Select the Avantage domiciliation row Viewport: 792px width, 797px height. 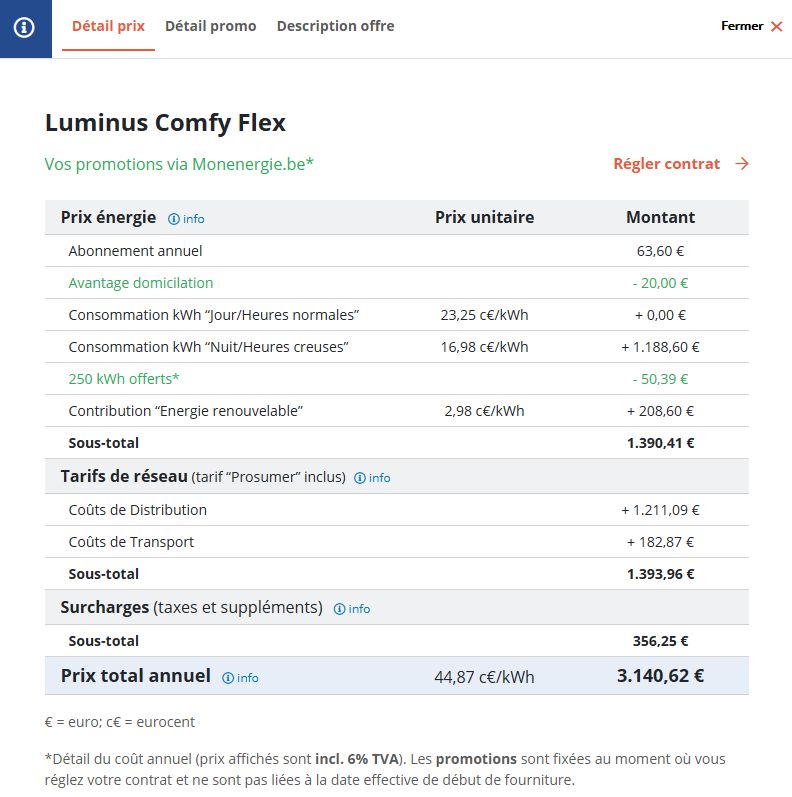397,283
